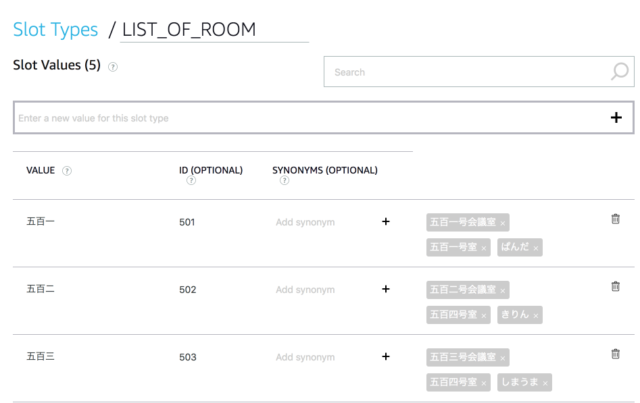Add new slot value with plus icon
The height and width of the screenshot is (403, 640).
(x=616, y=118)
